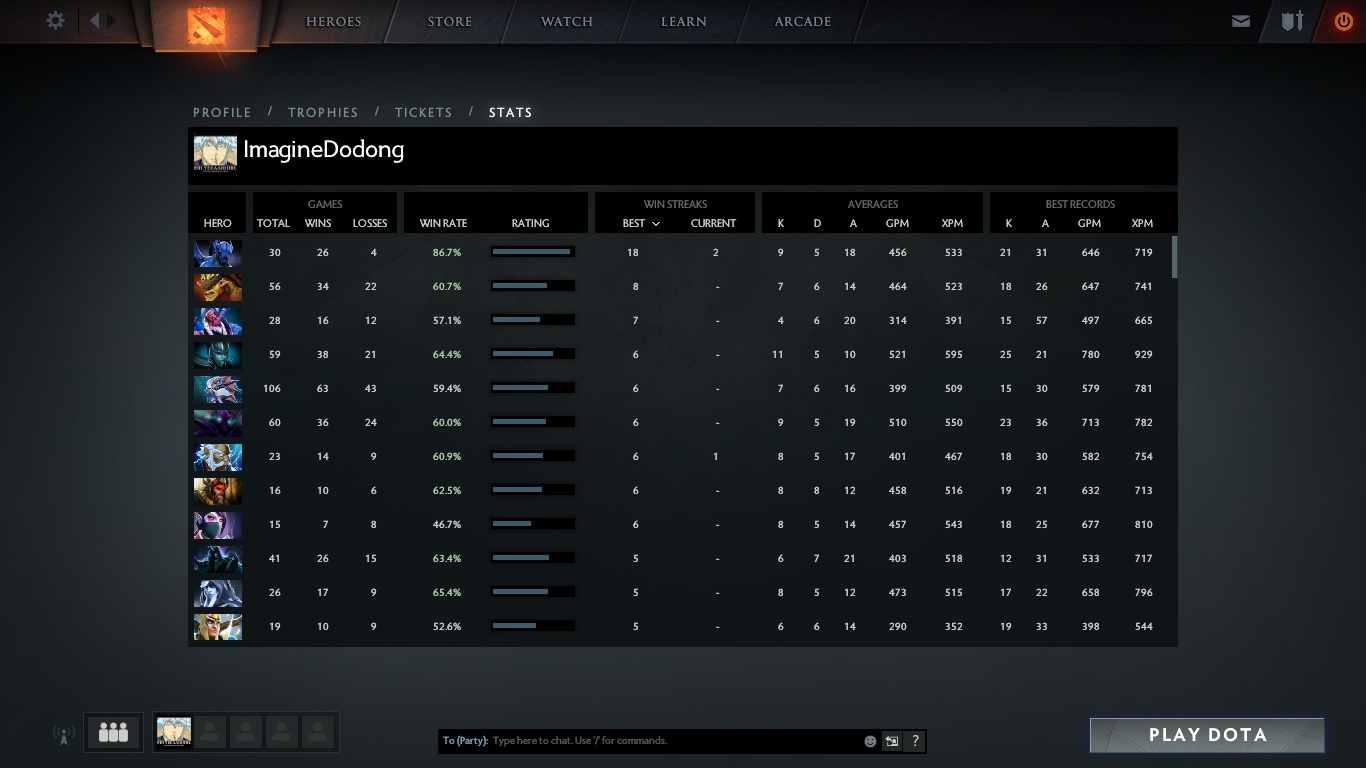Sort by WIN RATE column header
This screenshot has width=1366, height=768.
[x=443, y=223]
